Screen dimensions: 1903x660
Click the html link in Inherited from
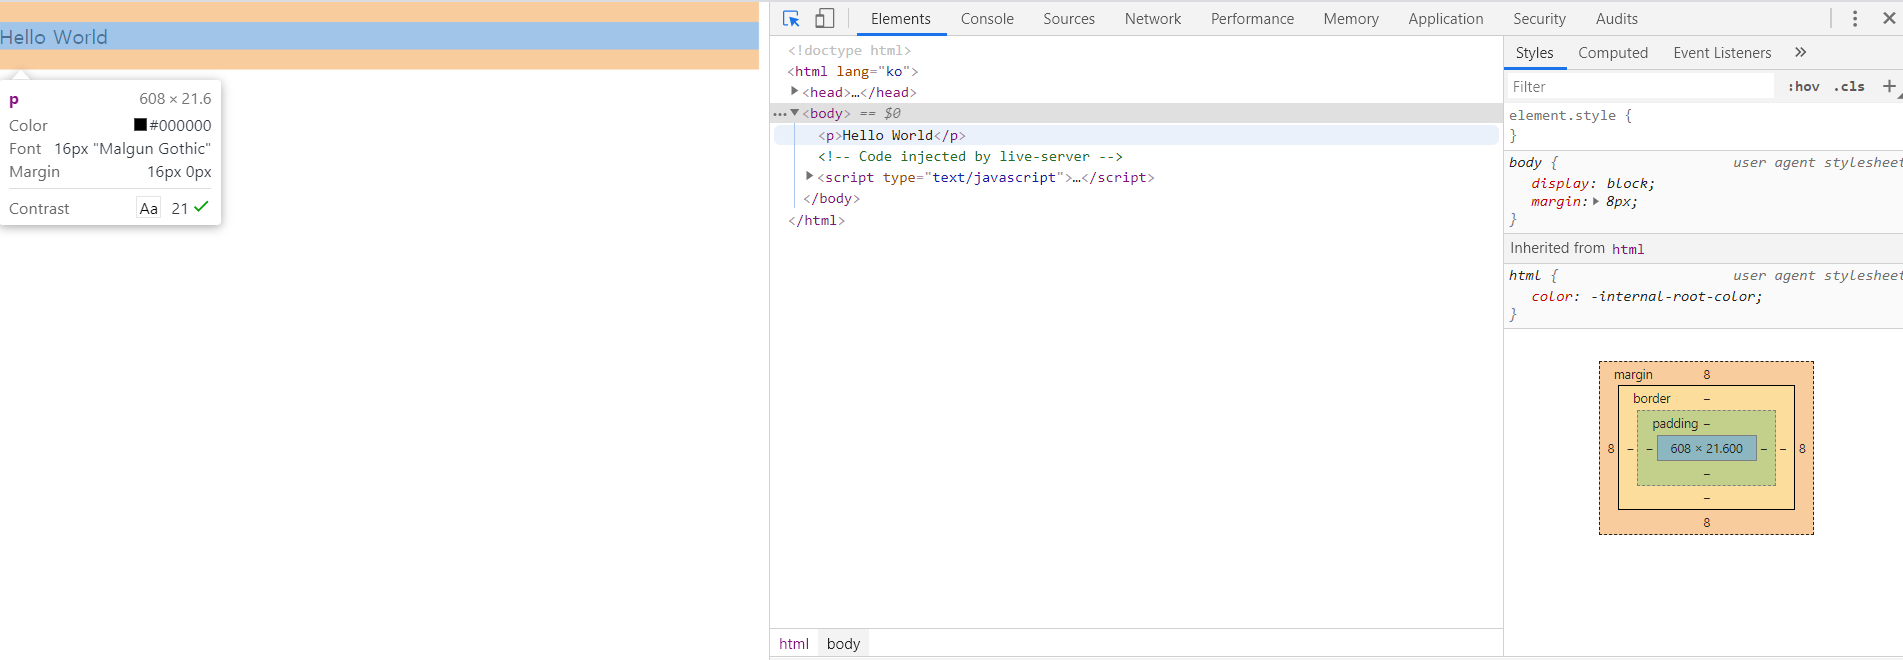pos(1628,249)
